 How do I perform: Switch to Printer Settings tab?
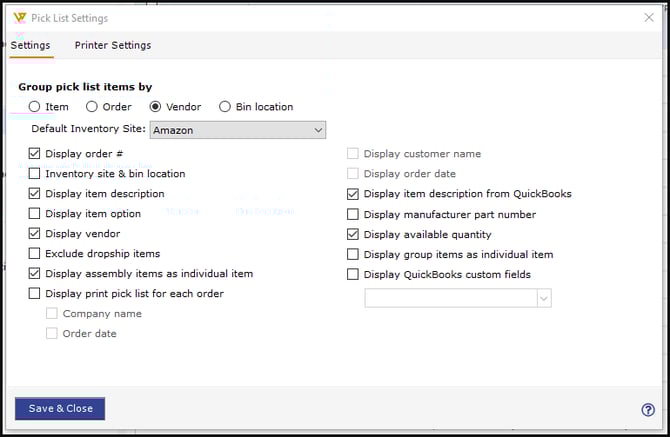(113, 45)
